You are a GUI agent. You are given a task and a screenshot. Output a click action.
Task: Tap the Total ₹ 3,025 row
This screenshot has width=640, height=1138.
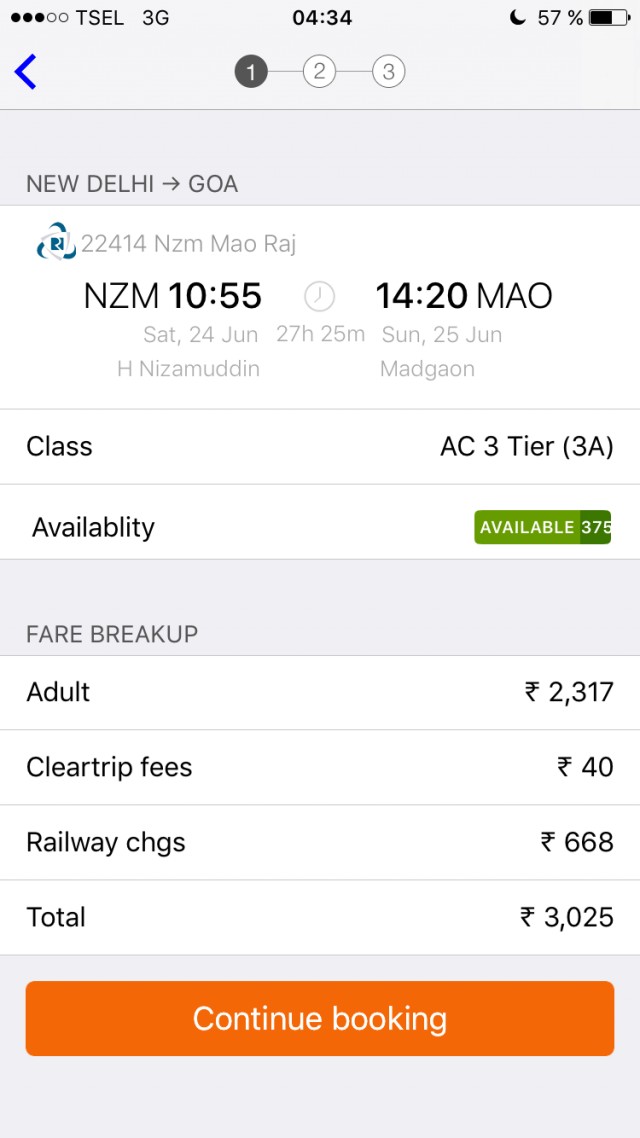click(320, 917)
